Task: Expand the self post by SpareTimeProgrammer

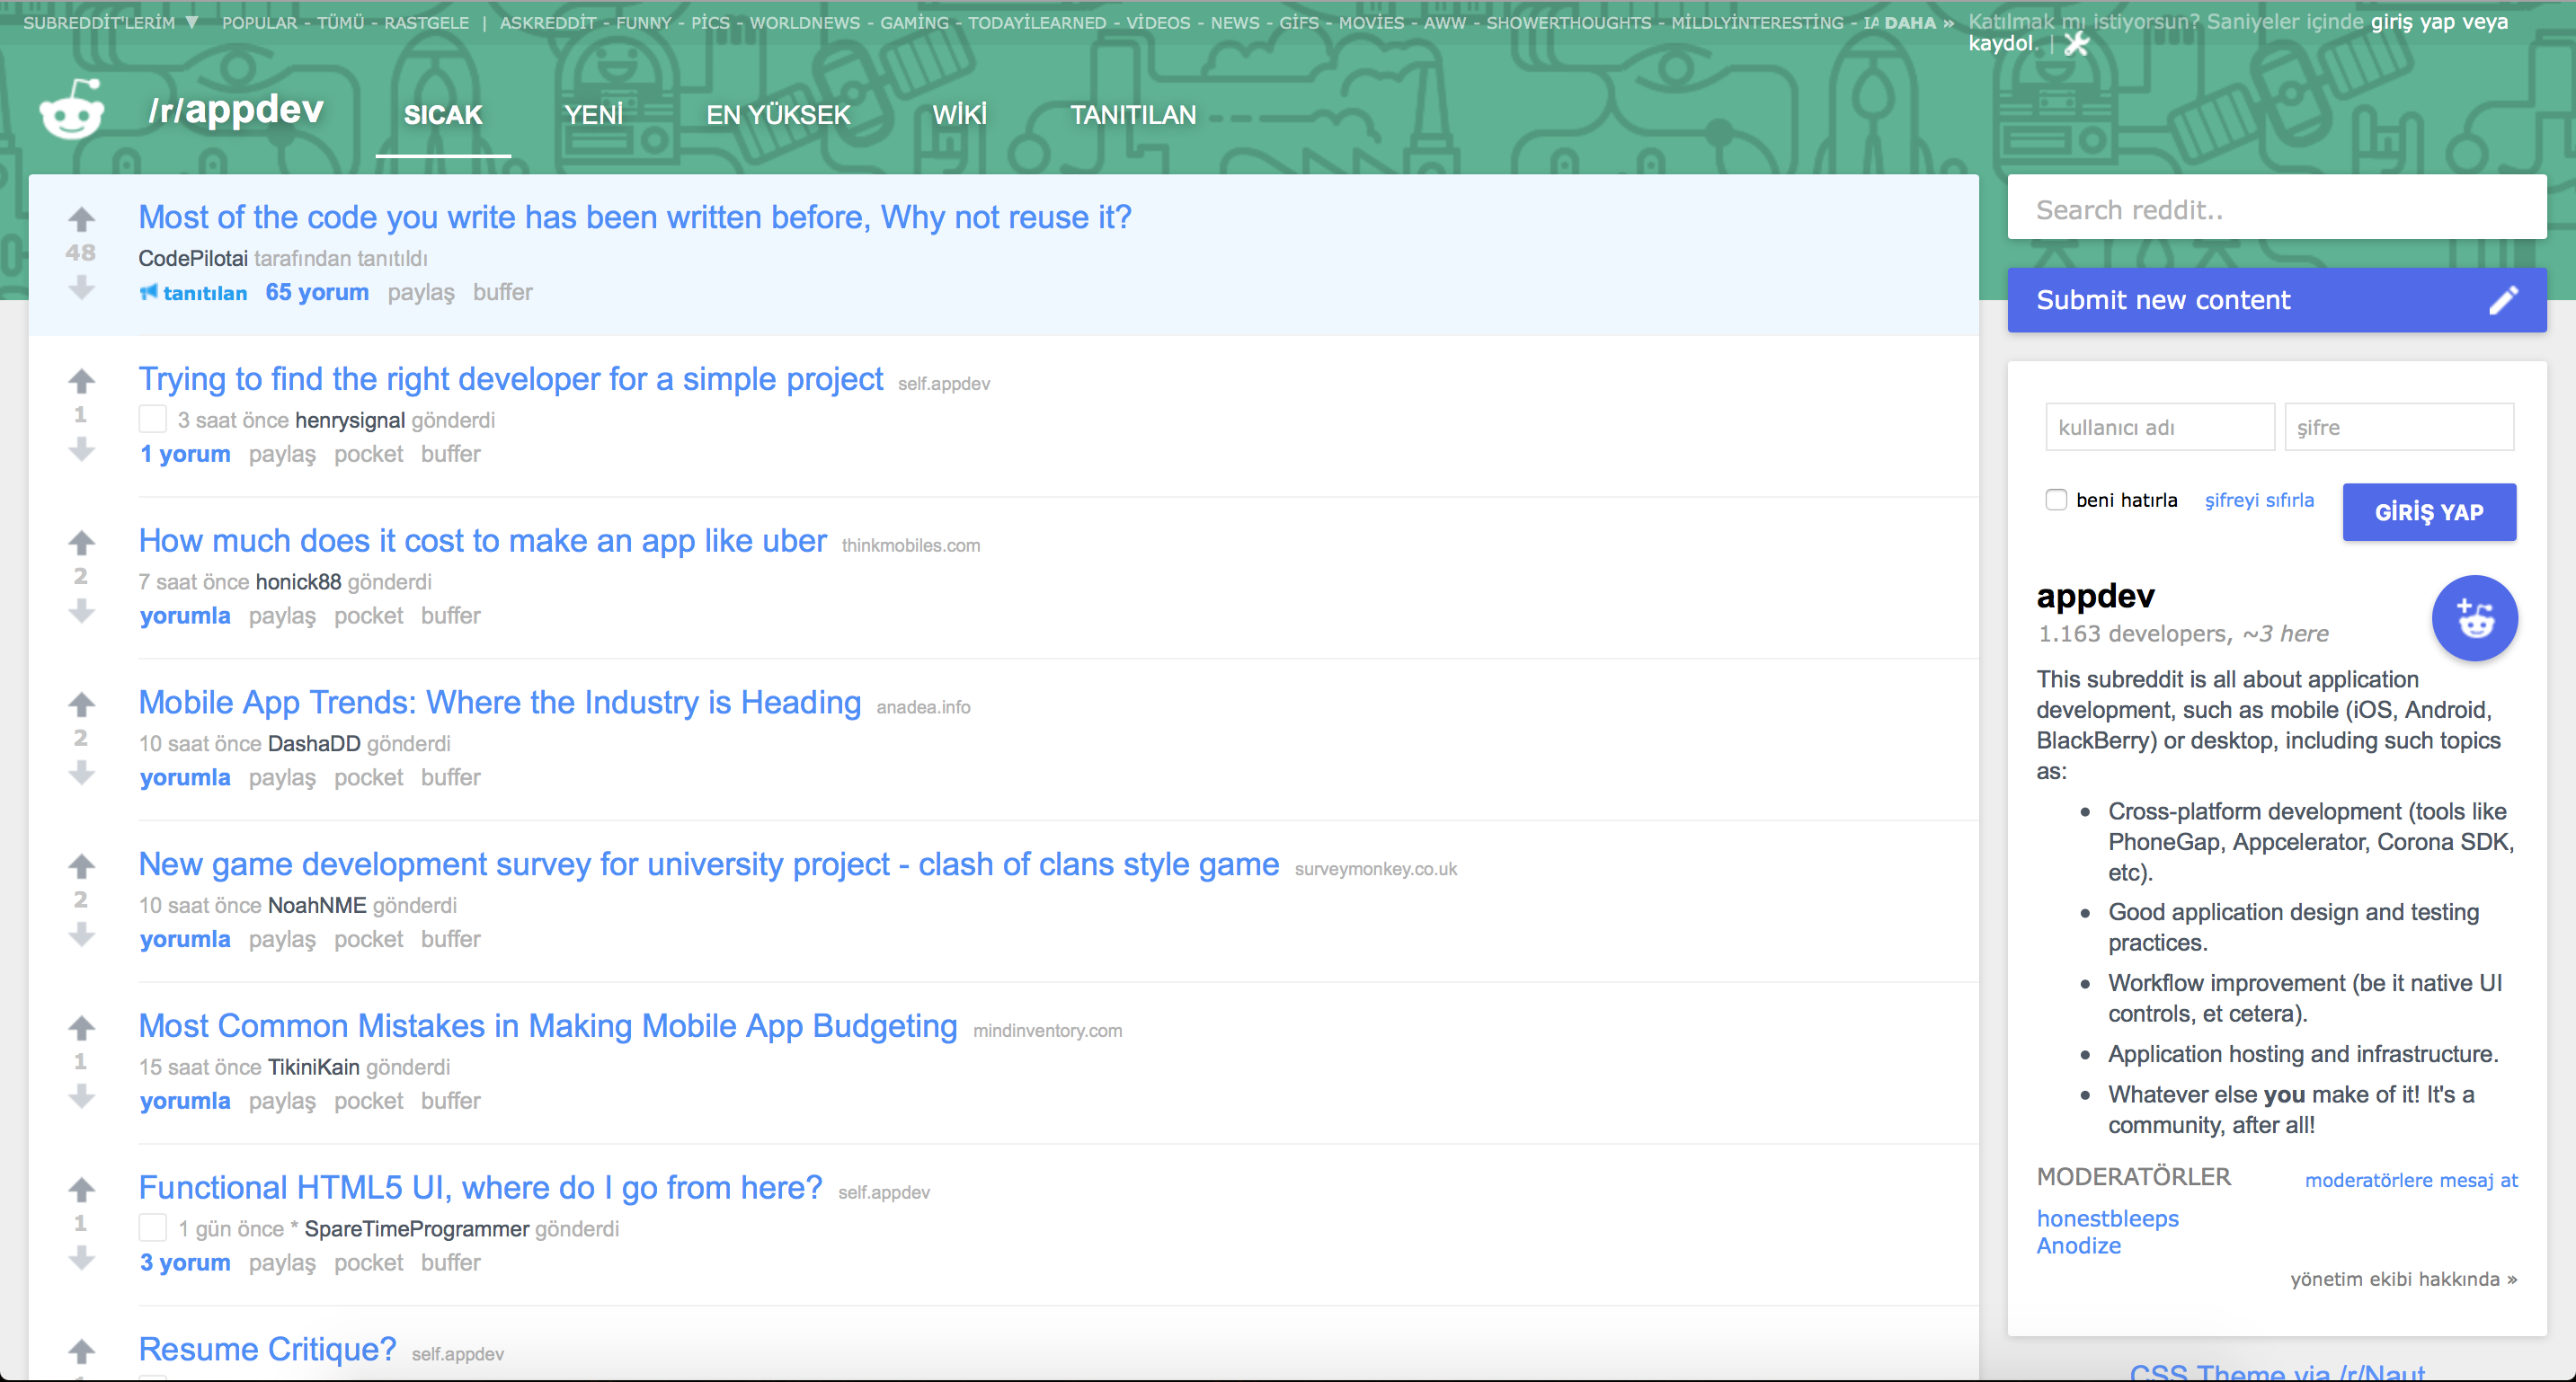Action: pyautogui.click(x=152, y=1228)
